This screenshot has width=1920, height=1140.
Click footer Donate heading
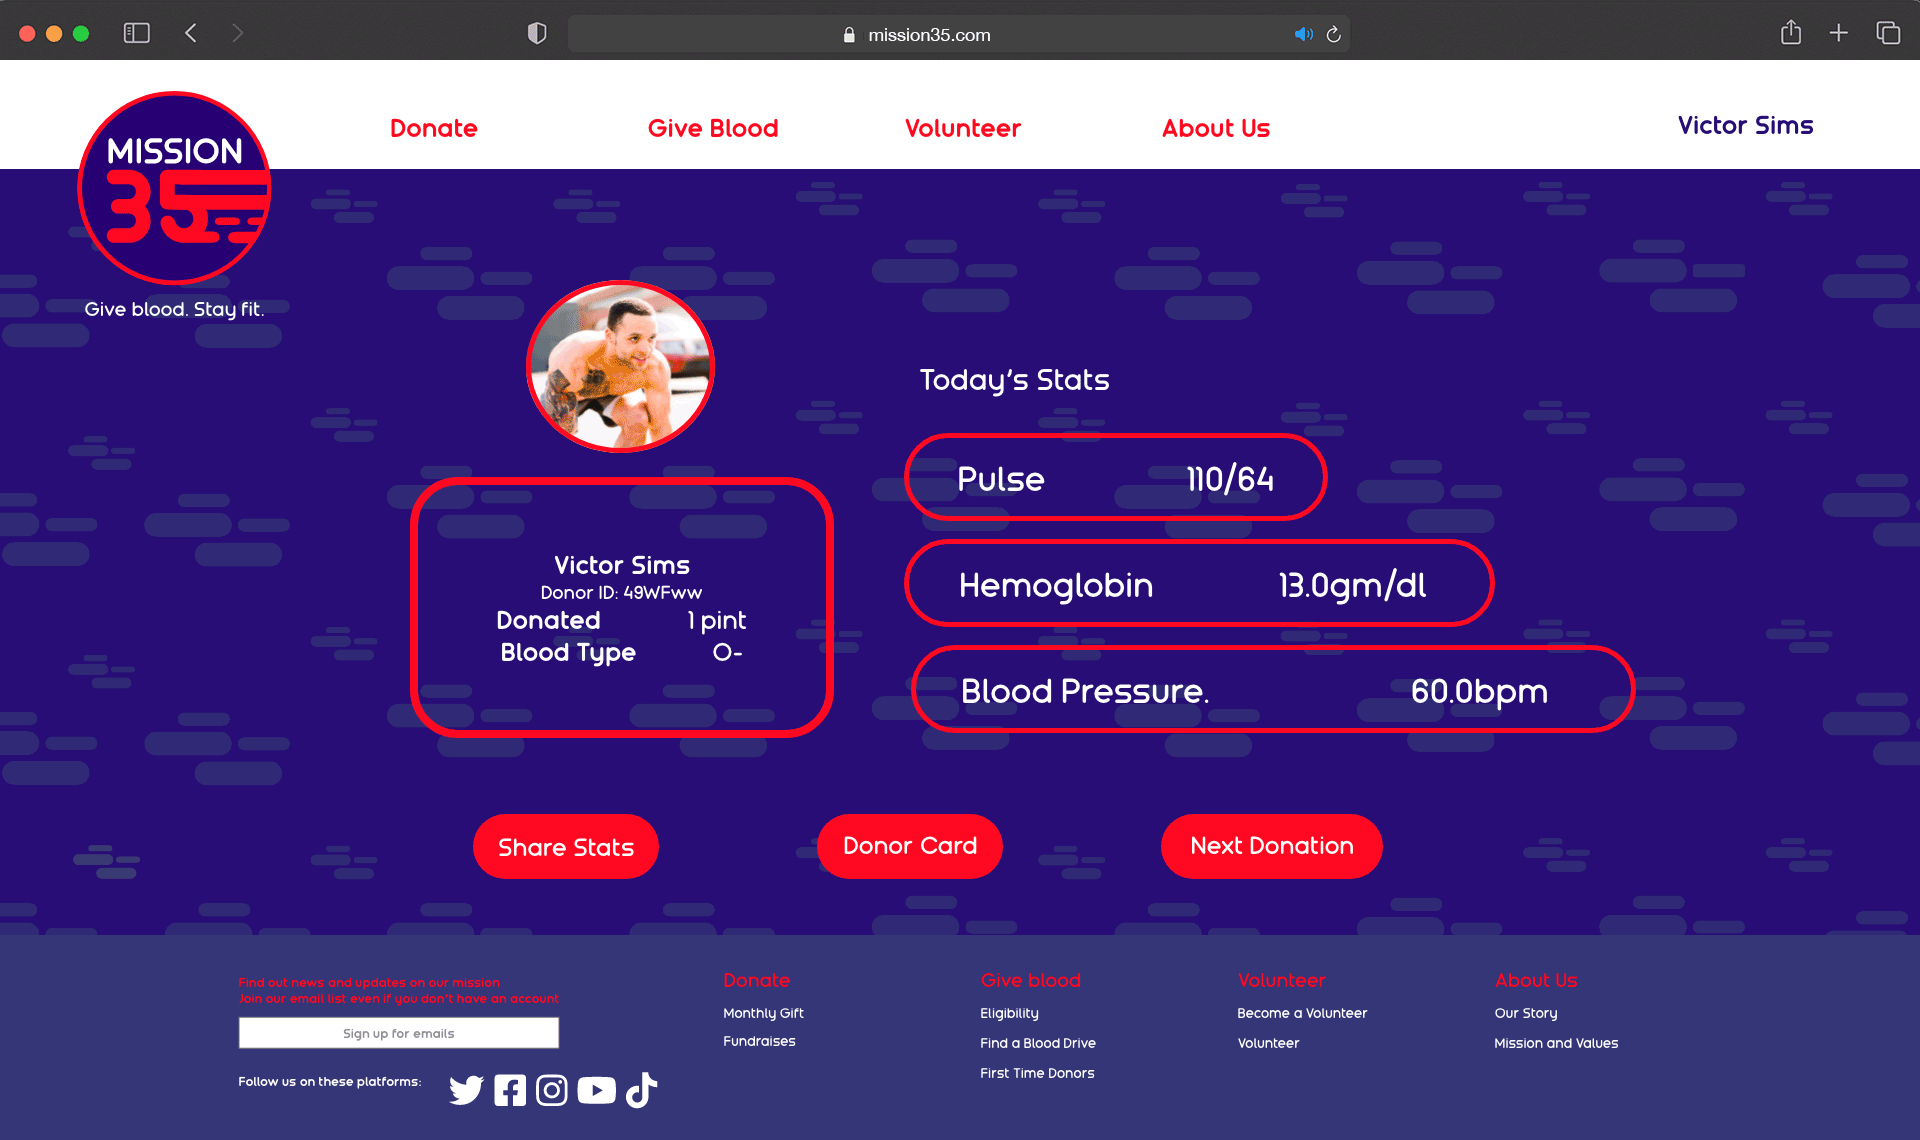point(757,980)
